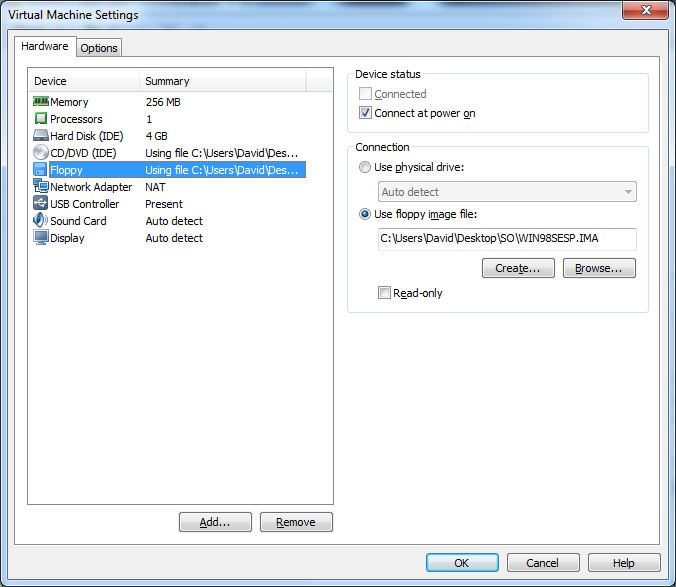Select the Sound Card speaker icon
Viewport: 676px width, 587px height.
point(41,221)
